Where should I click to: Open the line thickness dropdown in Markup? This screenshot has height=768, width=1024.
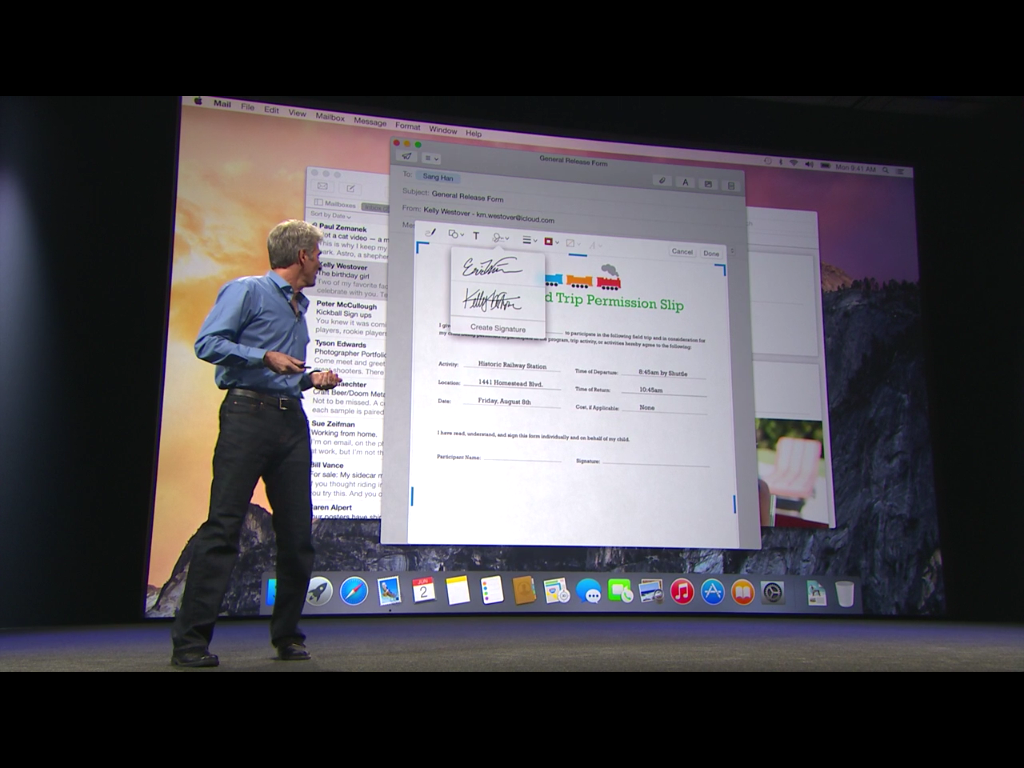(530, 240)
